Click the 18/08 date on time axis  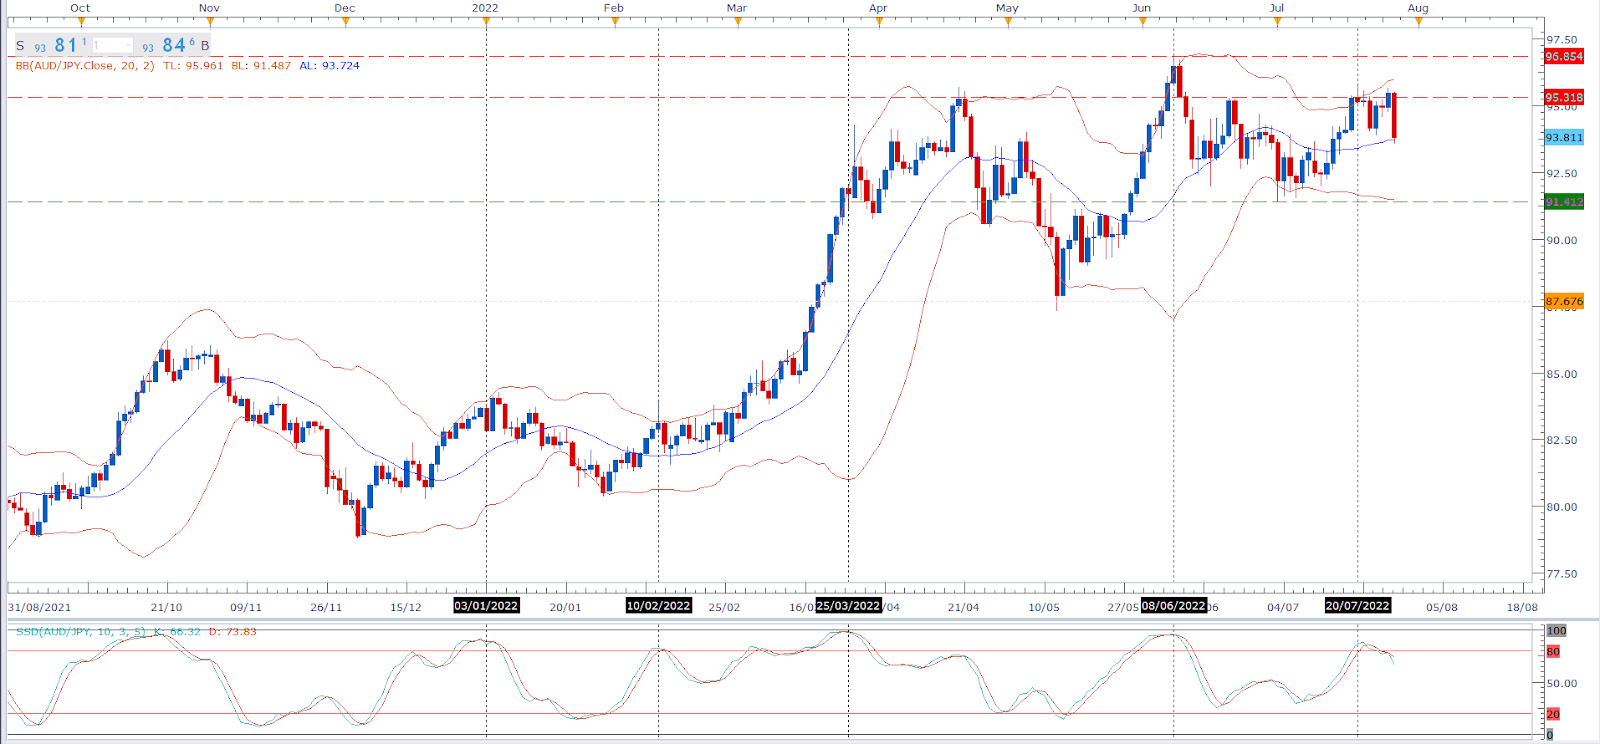click(1522, 607)
